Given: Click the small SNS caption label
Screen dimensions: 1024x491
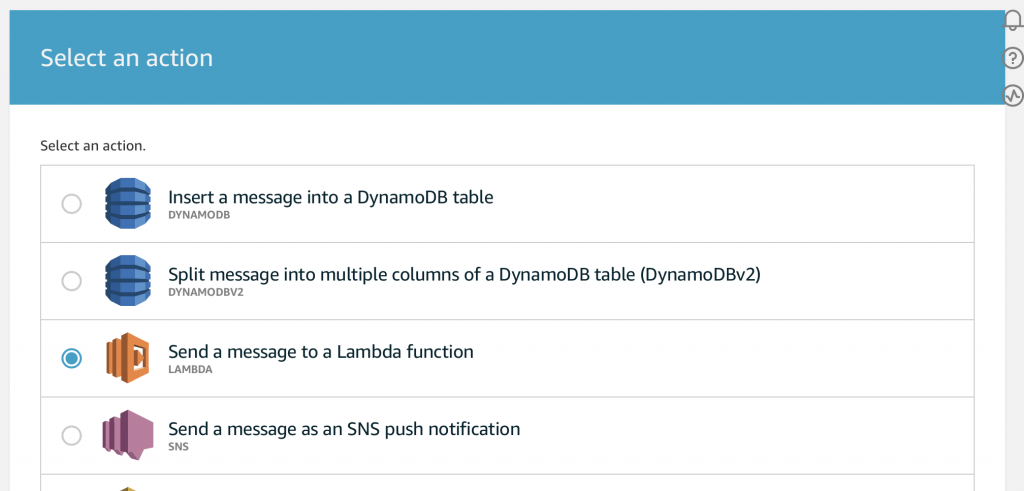Looking at the screenshot, I should tap(178, 447).
